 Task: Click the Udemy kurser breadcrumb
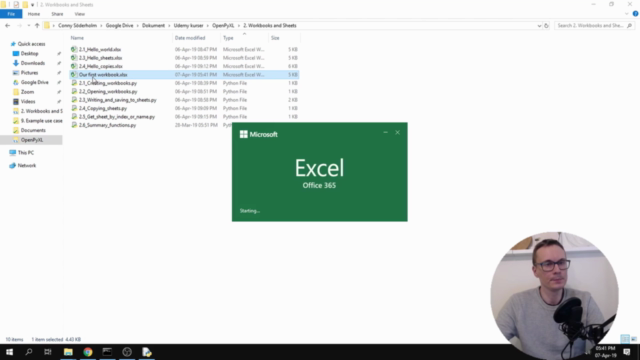[188, 25]
